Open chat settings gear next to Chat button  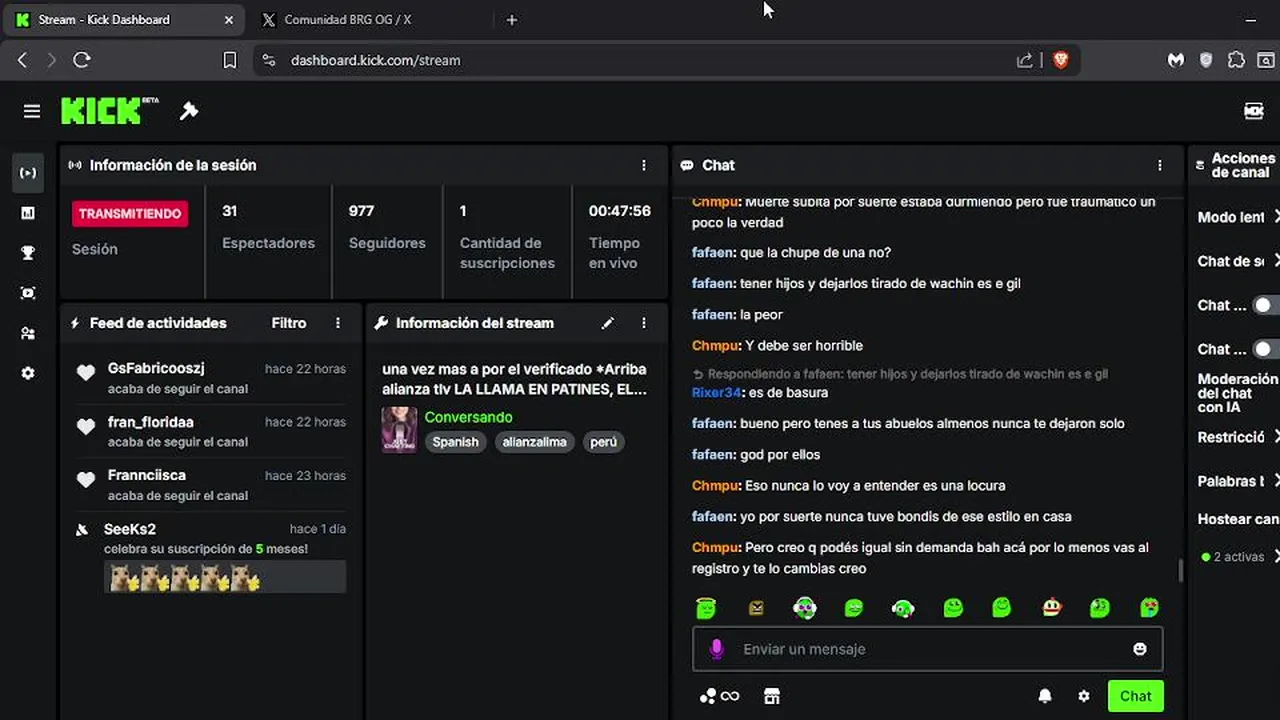coord(1084,696)
